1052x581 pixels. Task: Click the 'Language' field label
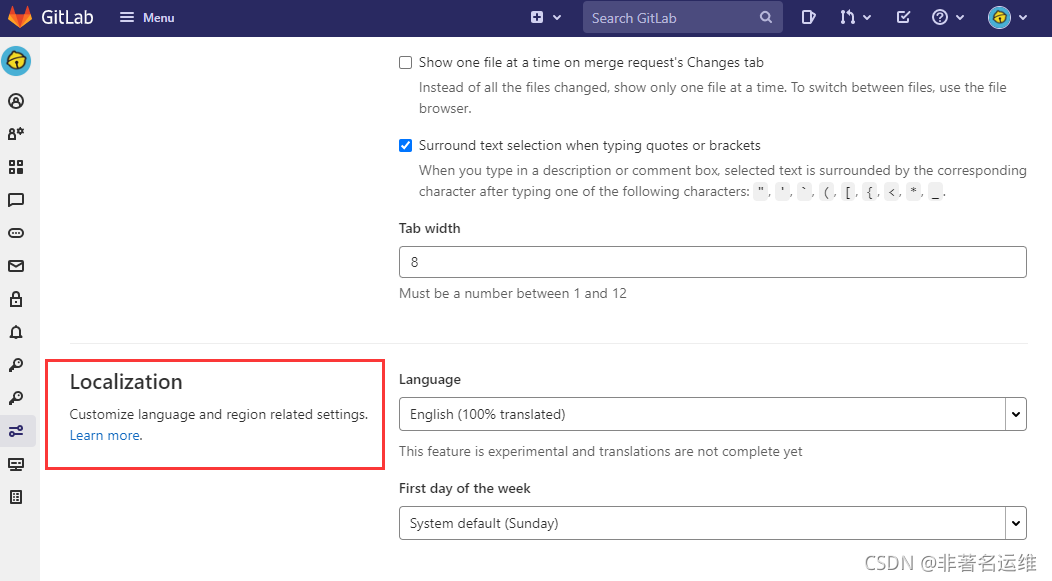429,379
